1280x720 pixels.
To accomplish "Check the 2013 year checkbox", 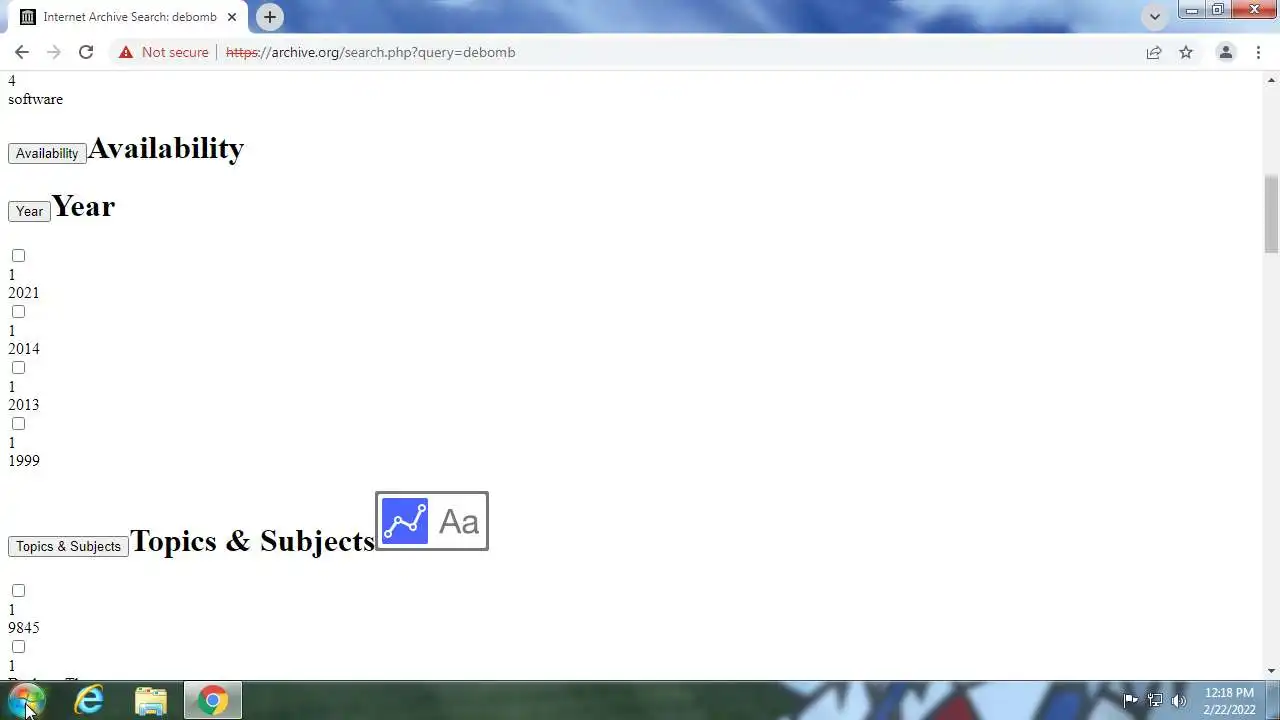I will click(x=18, y=368).
